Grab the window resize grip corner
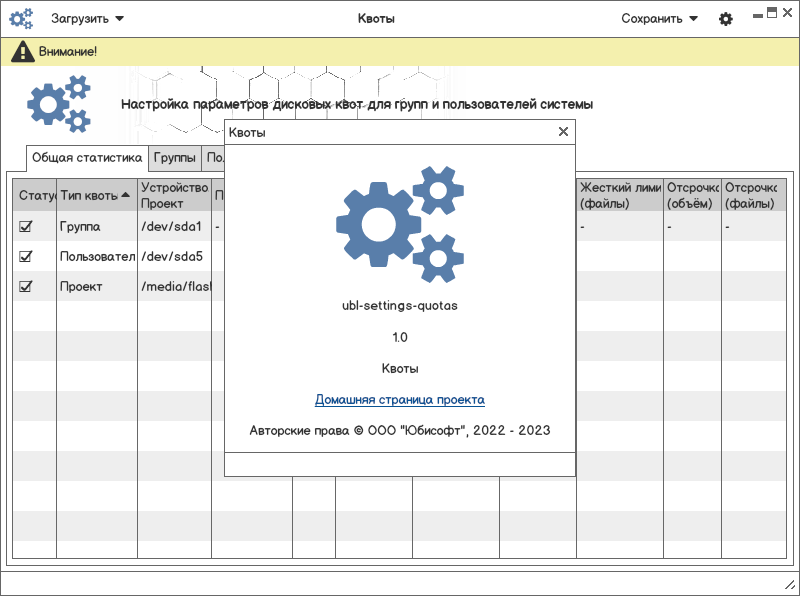800x596 pixels. (x=790, y=585)
